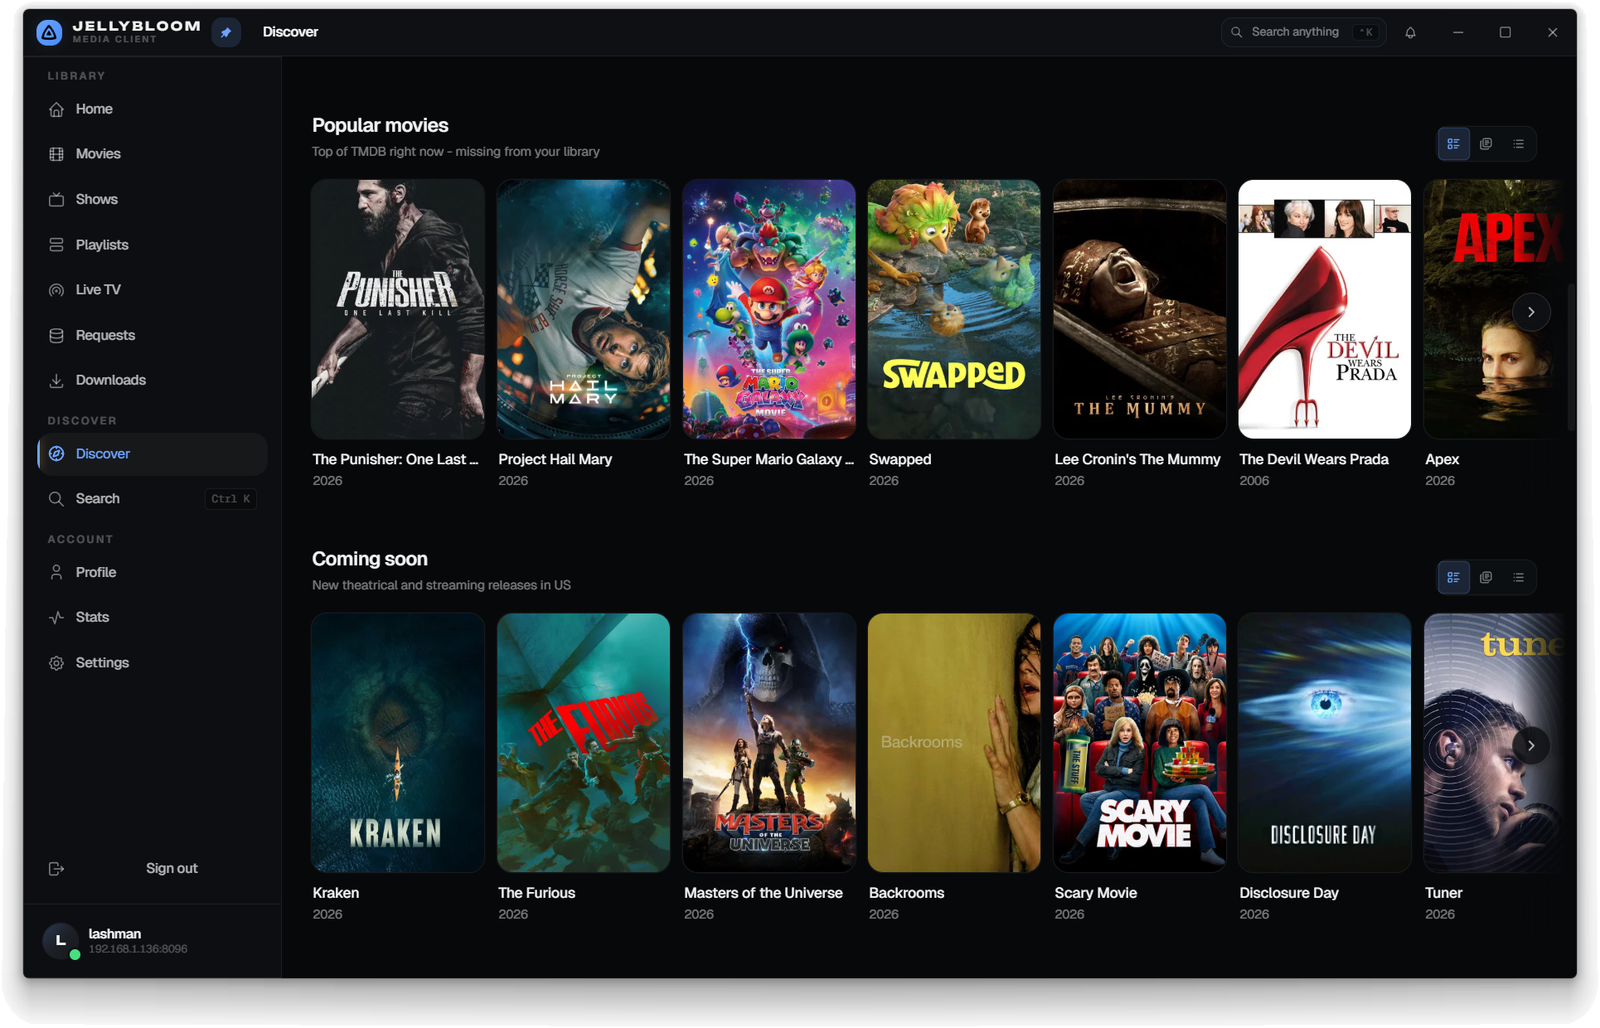Click the Disclosure Day title
This screenshot has height=1028, width=1600.
(1289, 893)
